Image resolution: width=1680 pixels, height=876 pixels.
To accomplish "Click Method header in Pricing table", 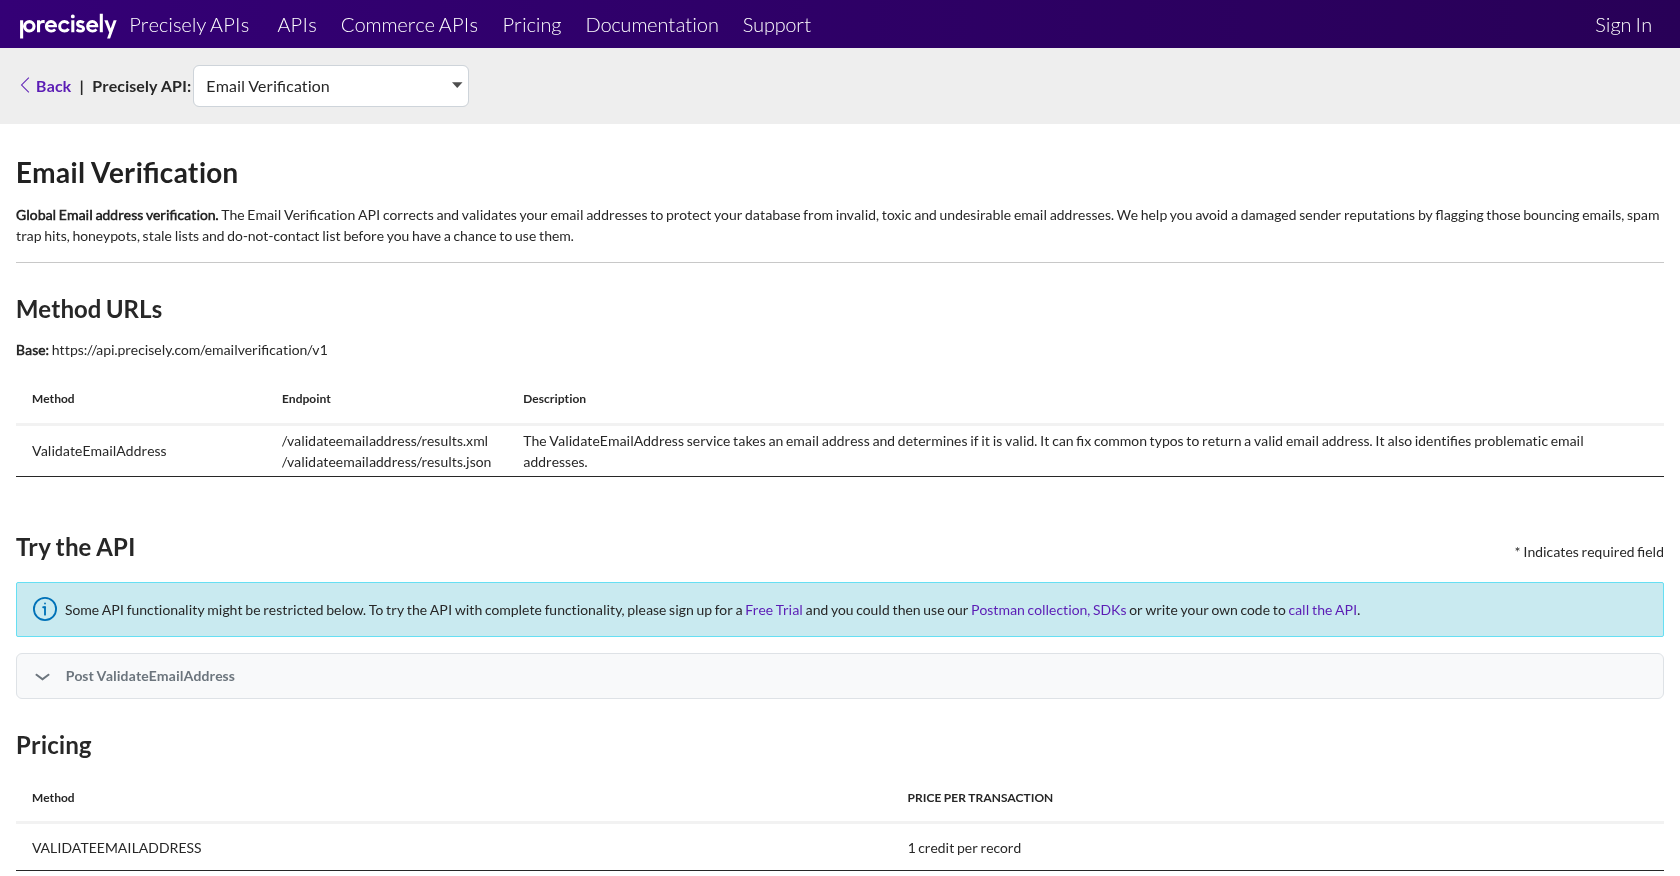I will [53, 798].
